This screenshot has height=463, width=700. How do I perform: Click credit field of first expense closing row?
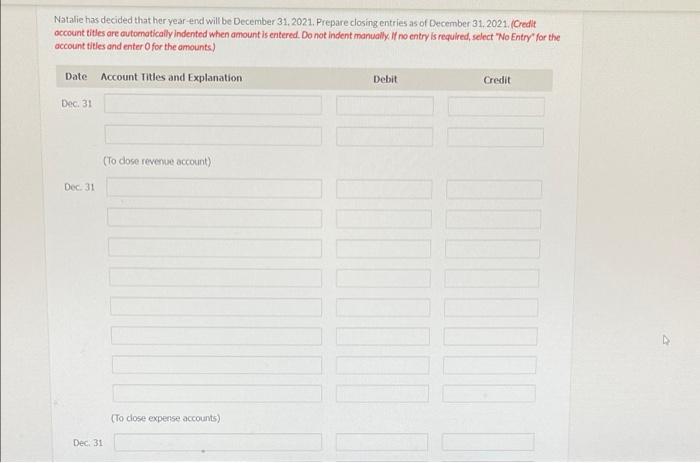[x=494, y=189]
